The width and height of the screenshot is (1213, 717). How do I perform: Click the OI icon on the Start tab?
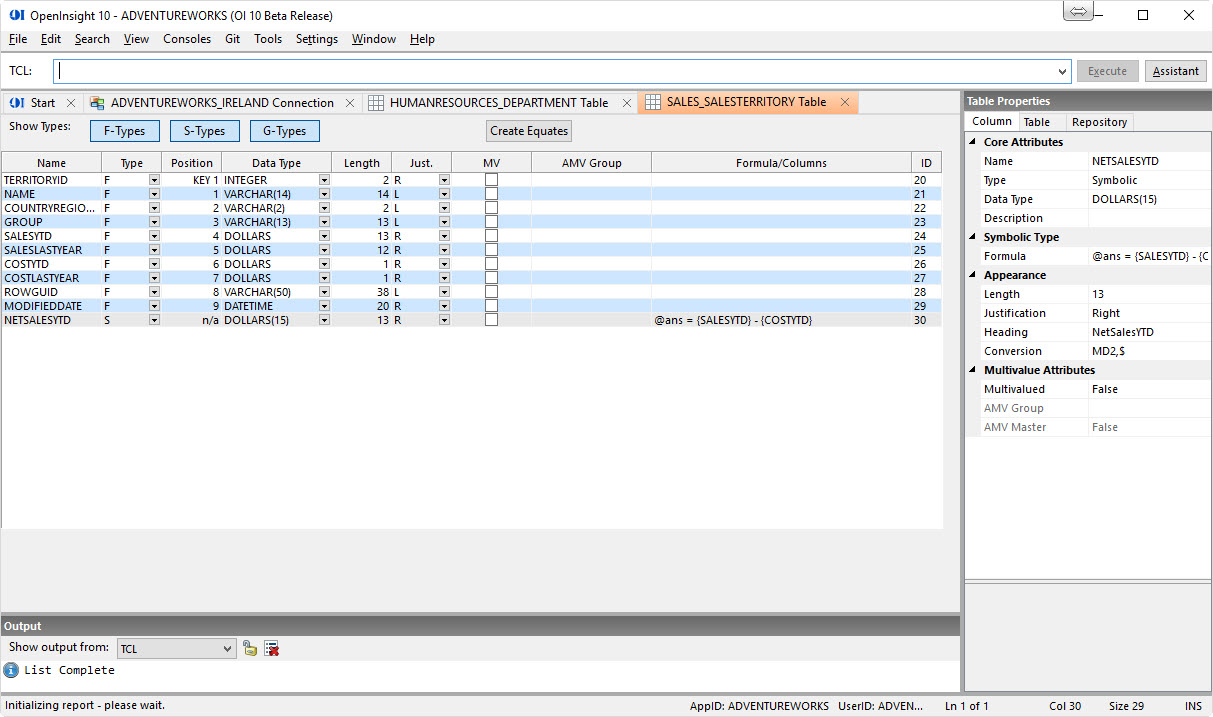point(17,103)
